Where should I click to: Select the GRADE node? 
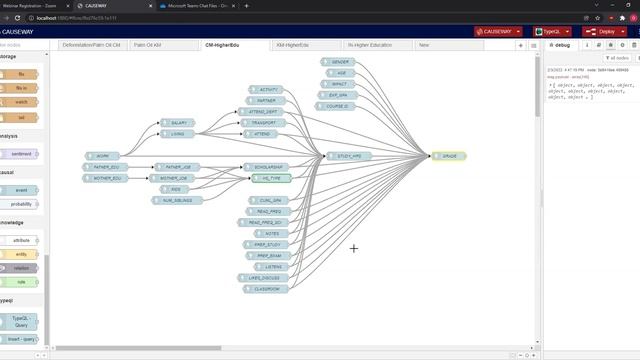(x=449, y=156)
